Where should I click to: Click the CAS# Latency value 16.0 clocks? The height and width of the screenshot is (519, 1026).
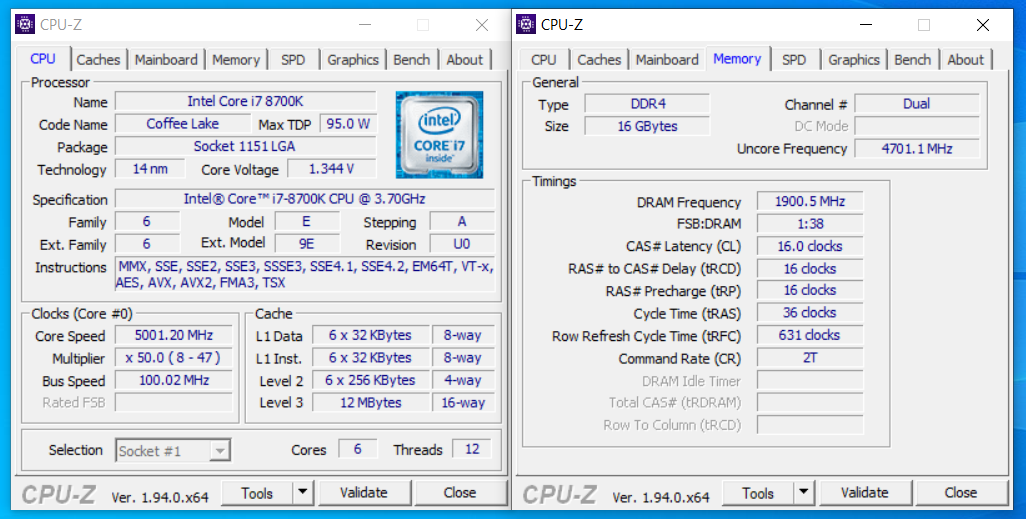[810, 246]
